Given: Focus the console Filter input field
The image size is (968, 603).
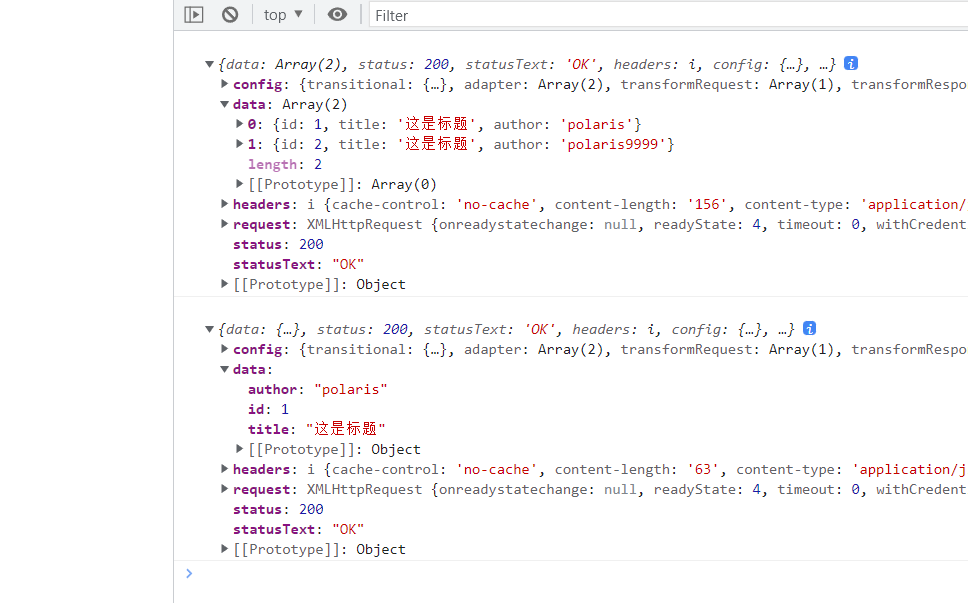Looking at the screenshot, I should (668, 15).
